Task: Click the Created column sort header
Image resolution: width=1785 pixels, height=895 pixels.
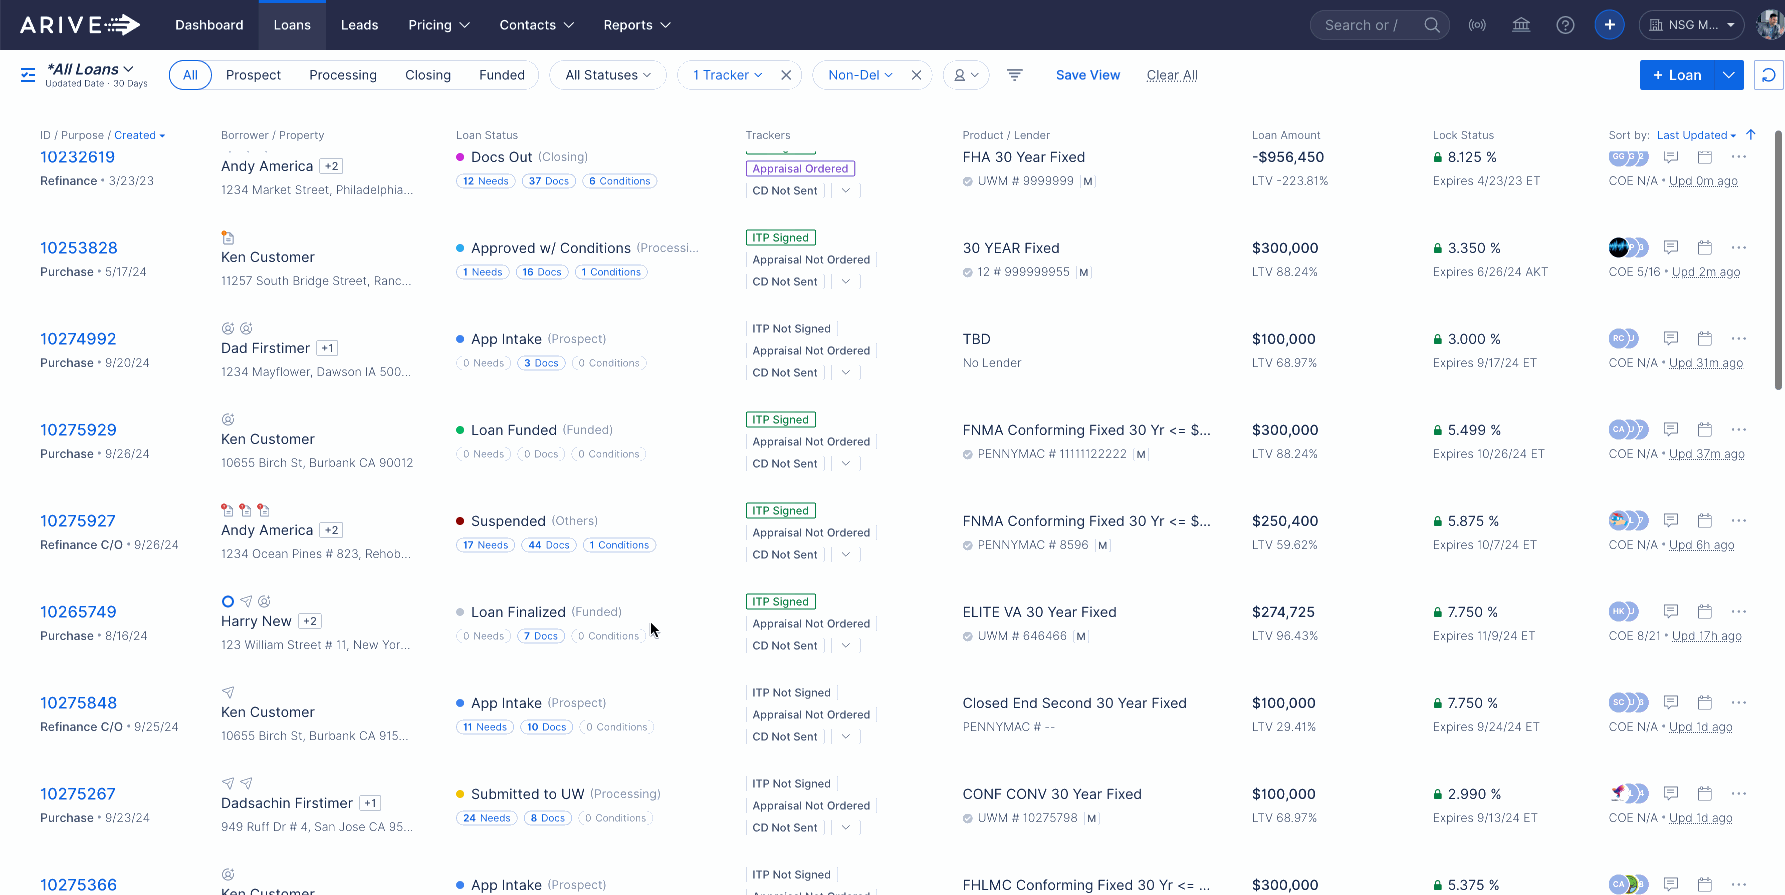Action: (x=139, y=135)
